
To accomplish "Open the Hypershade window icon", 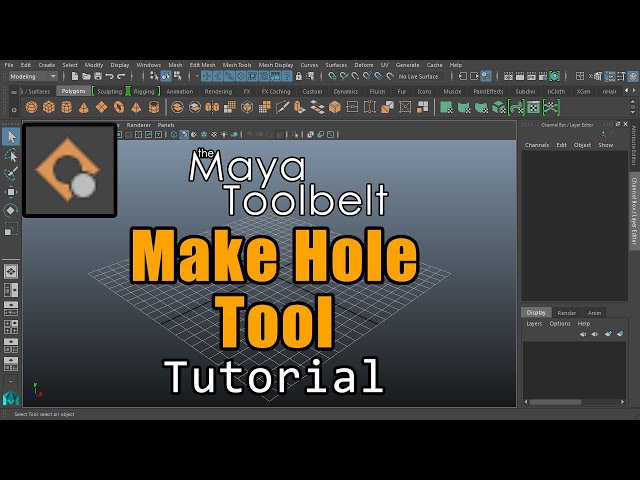I will click(554, 76).
